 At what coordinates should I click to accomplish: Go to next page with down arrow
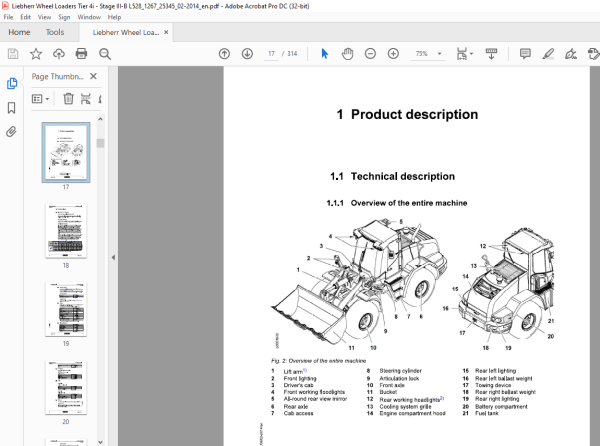pos(247,54)
